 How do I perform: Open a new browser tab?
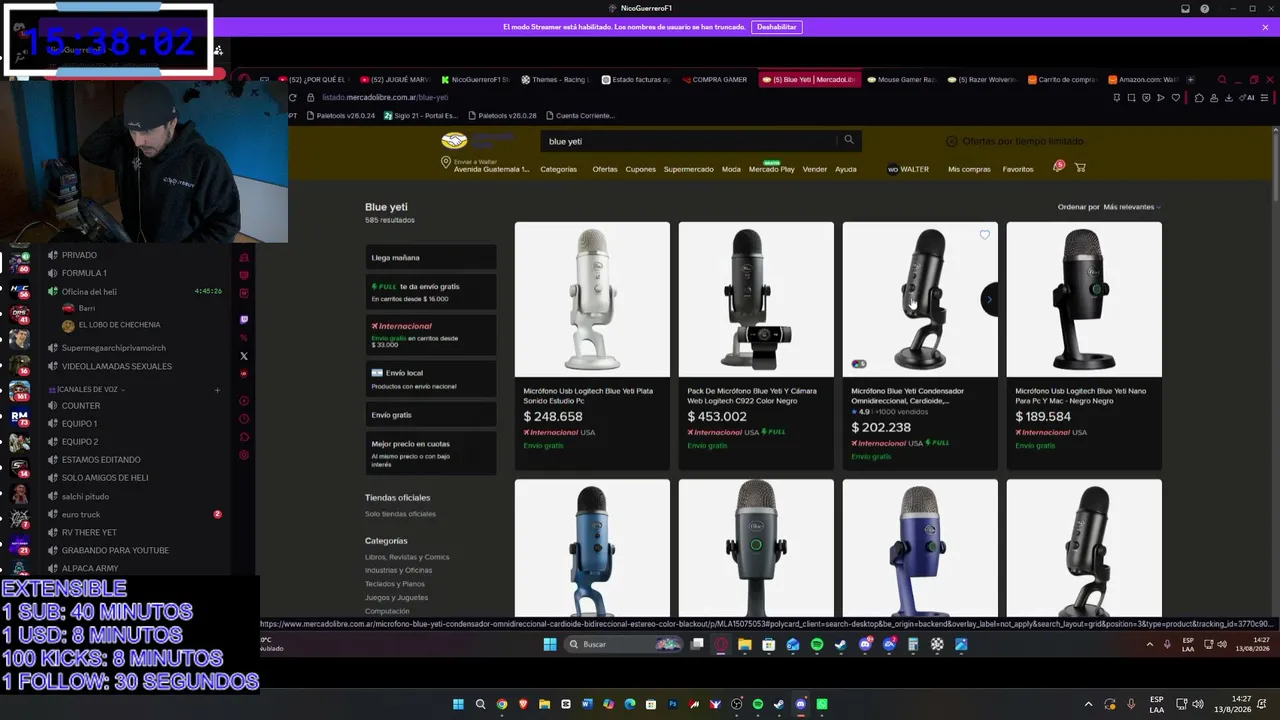click(x=1190, y=79)
